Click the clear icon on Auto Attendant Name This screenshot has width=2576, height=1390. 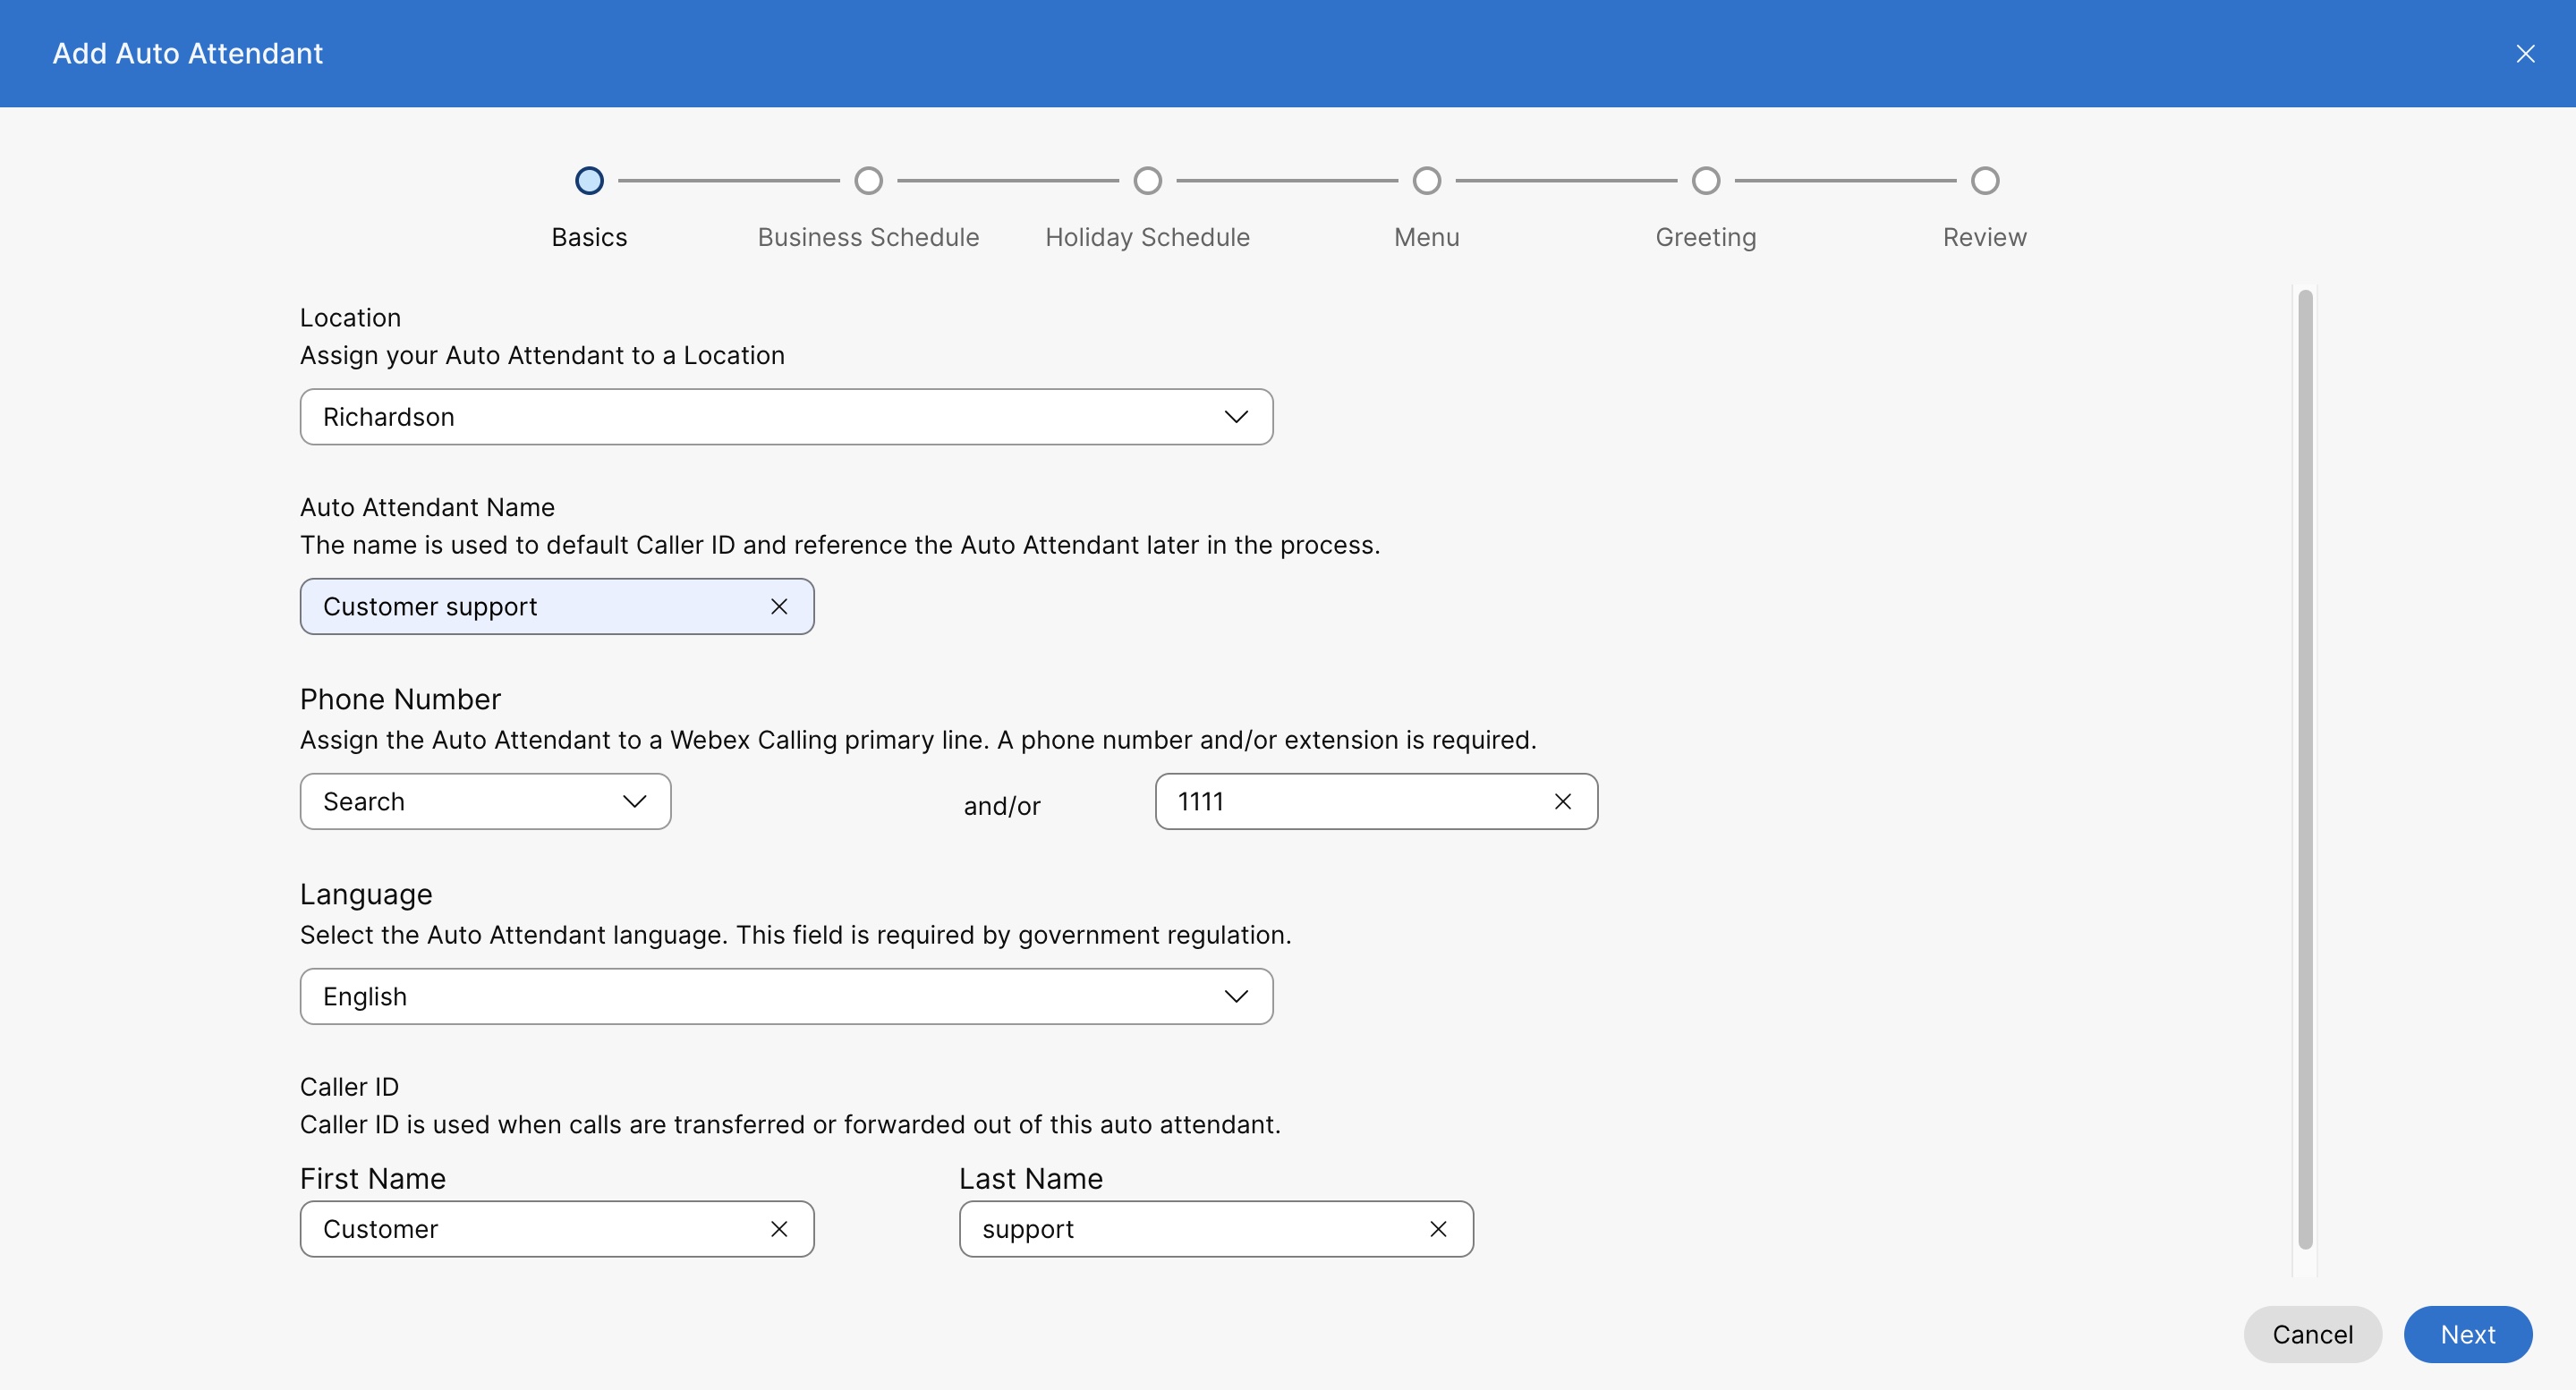(778, 606)
